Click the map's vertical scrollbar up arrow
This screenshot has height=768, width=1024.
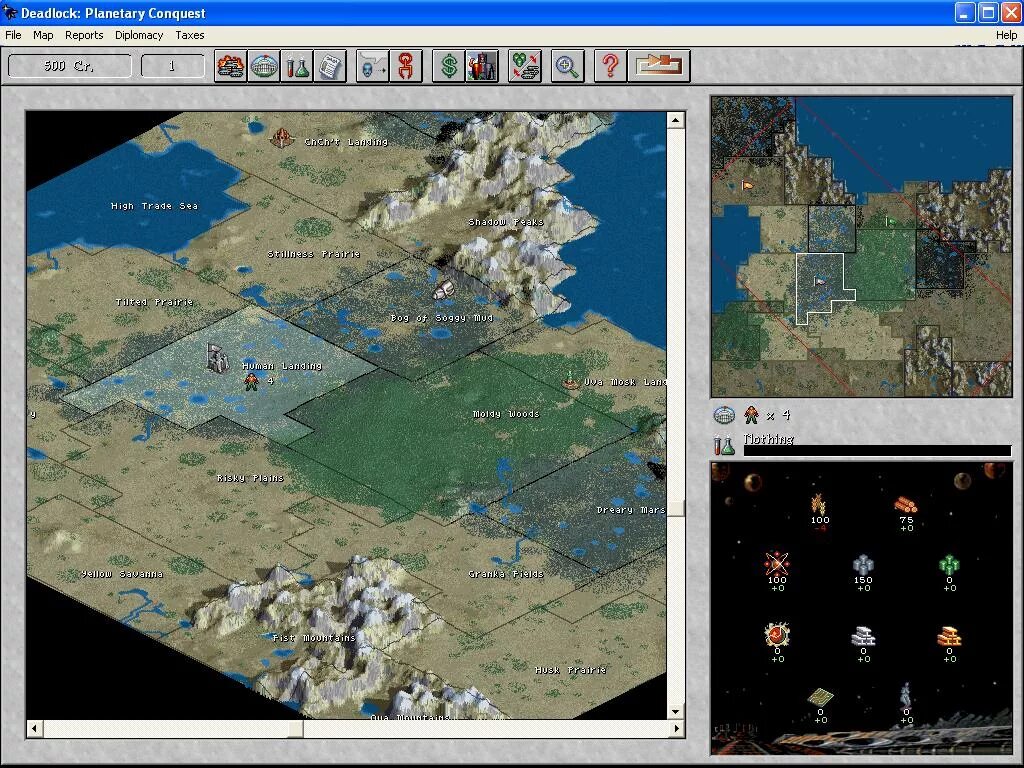pos(675,120)
